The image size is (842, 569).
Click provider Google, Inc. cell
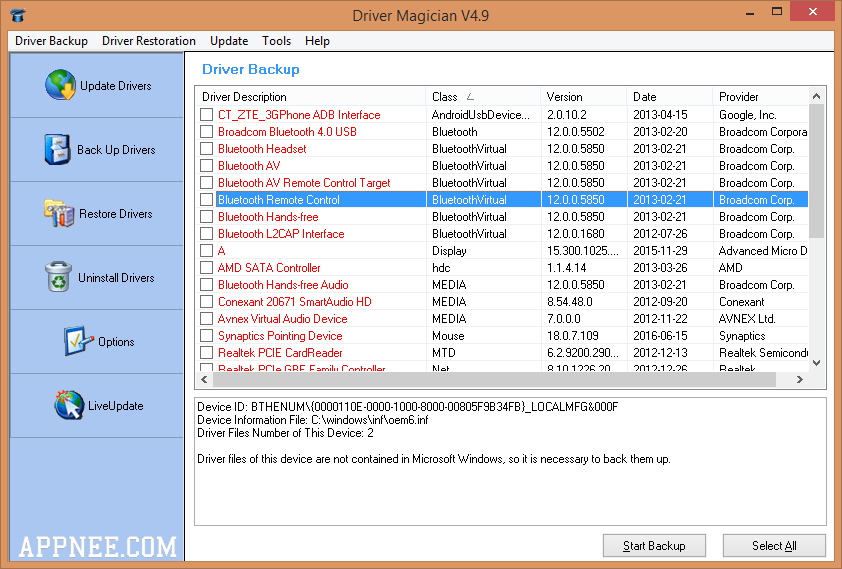[747, 115]
